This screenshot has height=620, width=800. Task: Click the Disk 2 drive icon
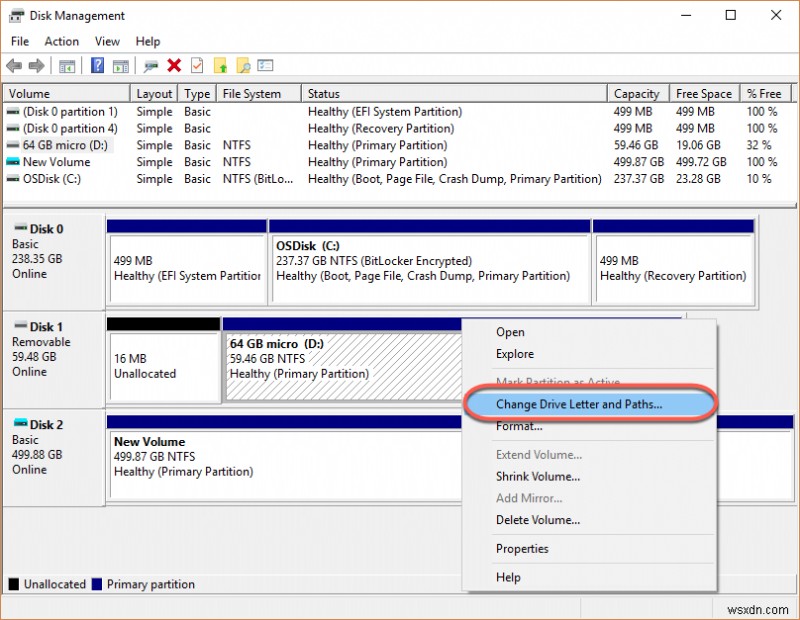click(20, 423)
